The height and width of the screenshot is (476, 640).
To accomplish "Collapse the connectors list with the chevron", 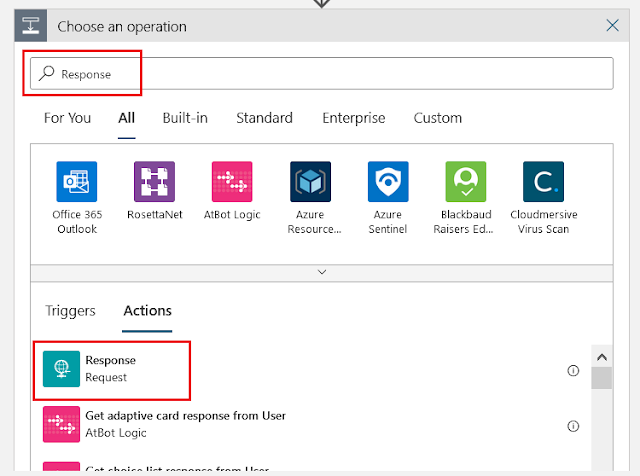I will 321,271.
